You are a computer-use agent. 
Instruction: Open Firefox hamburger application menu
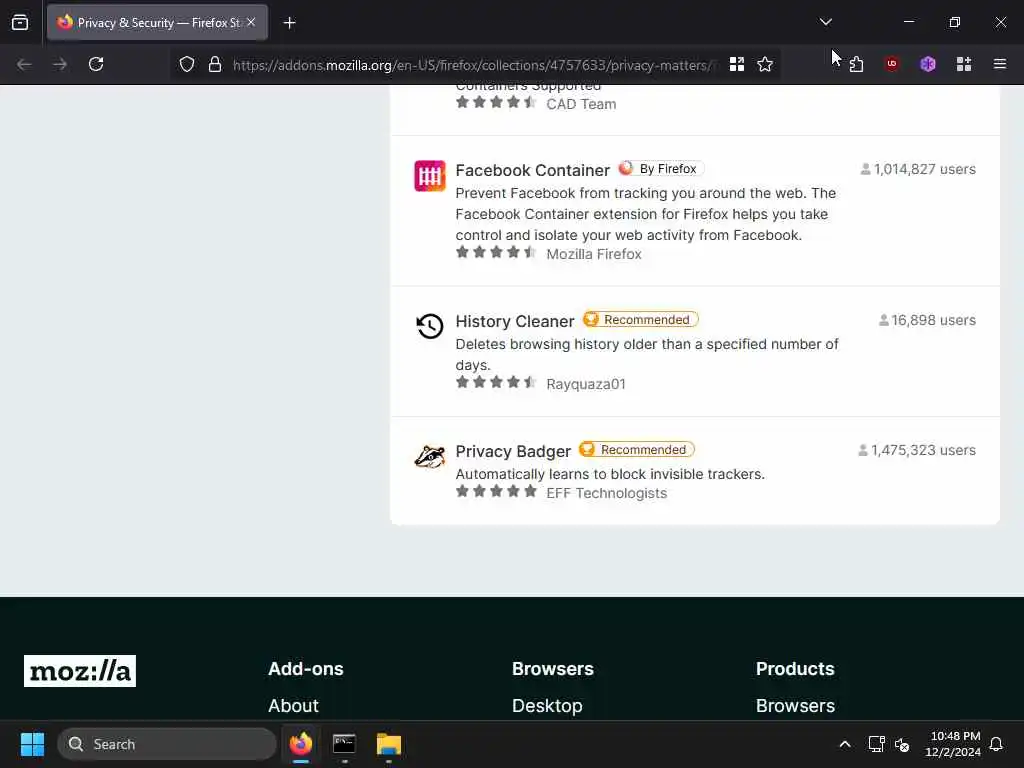pos(1000,64)
